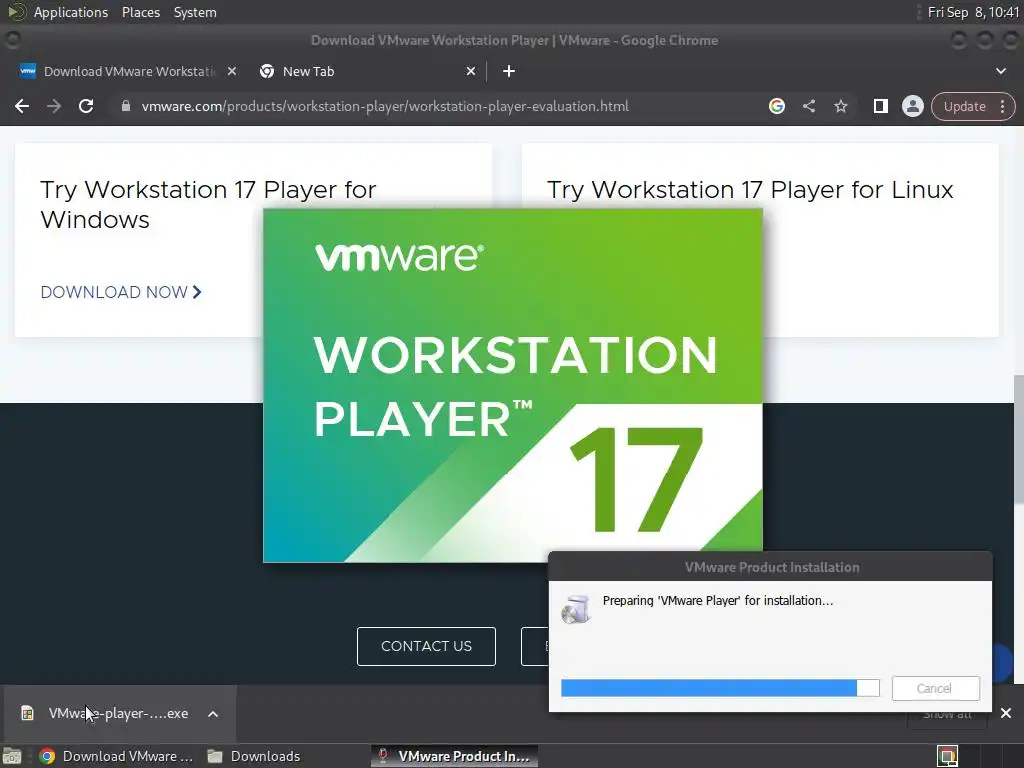Open a new tab with the plus button
Viewport: 1024px width, 768px height.
click(x=509, y=71)
